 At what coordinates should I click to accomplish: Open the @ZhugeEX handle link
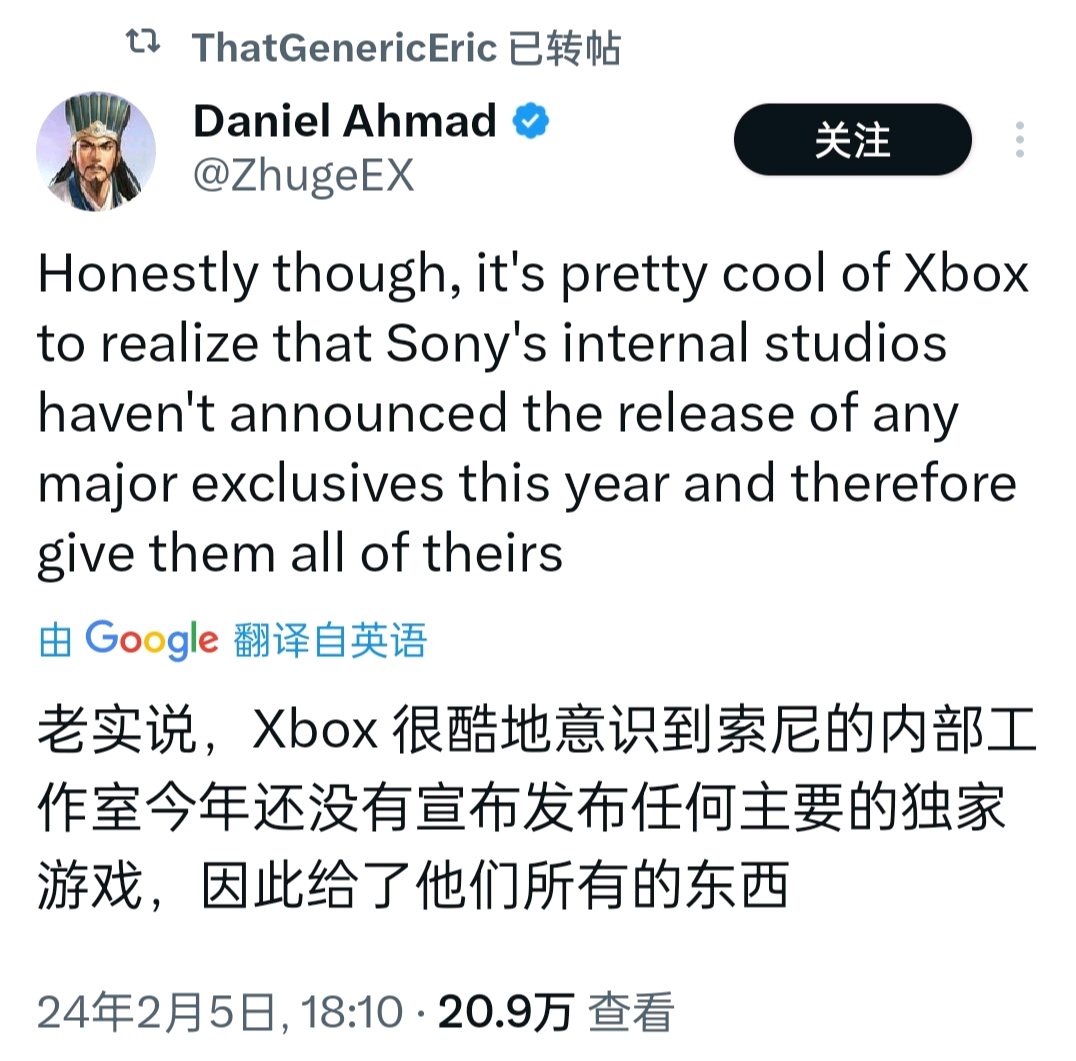302,177
